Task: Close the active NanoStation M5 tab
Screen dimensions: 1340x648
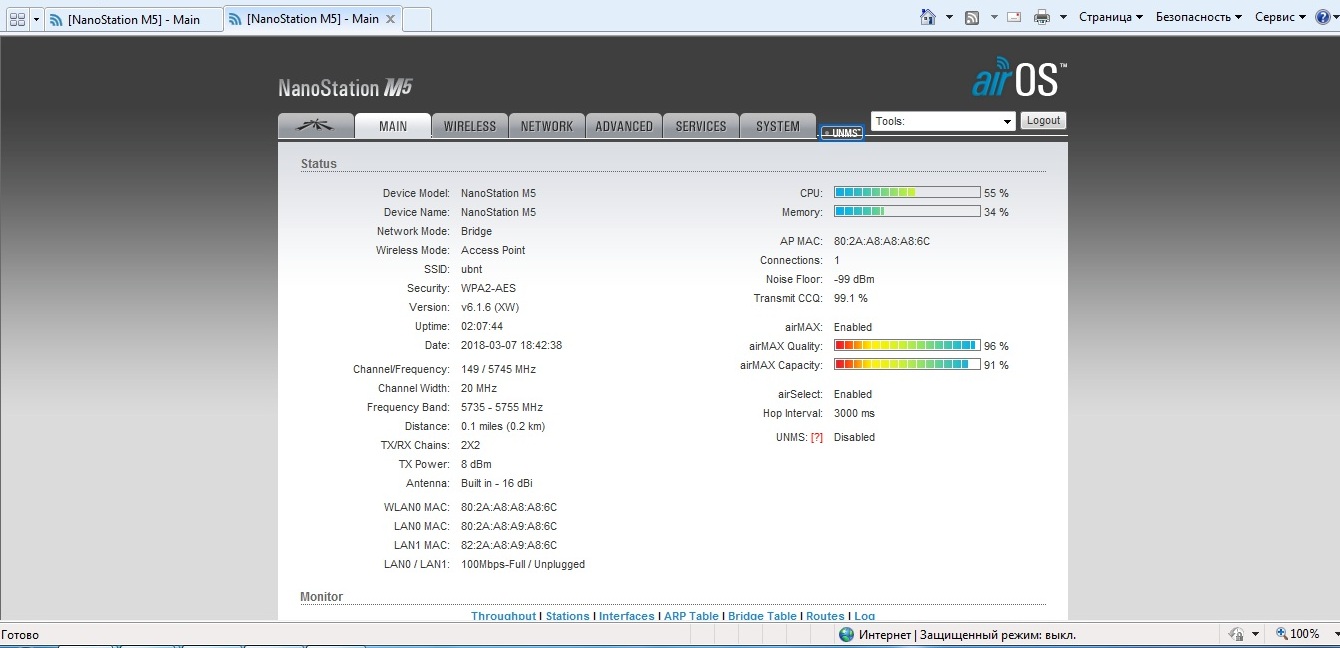Action: (390, 19)
